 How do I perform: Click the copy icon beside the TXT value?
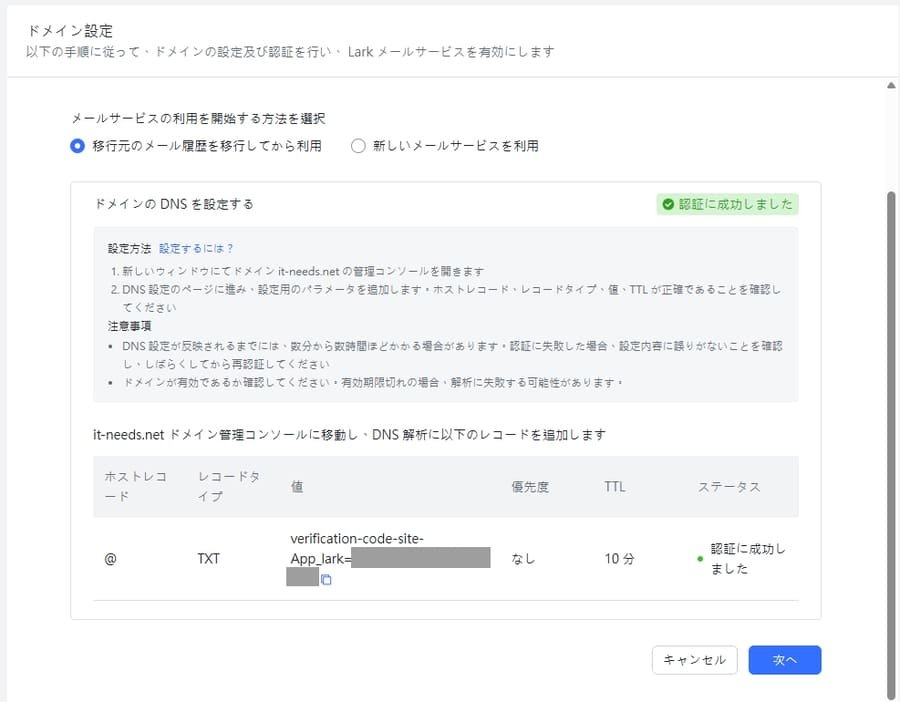[x=325, y=578]
